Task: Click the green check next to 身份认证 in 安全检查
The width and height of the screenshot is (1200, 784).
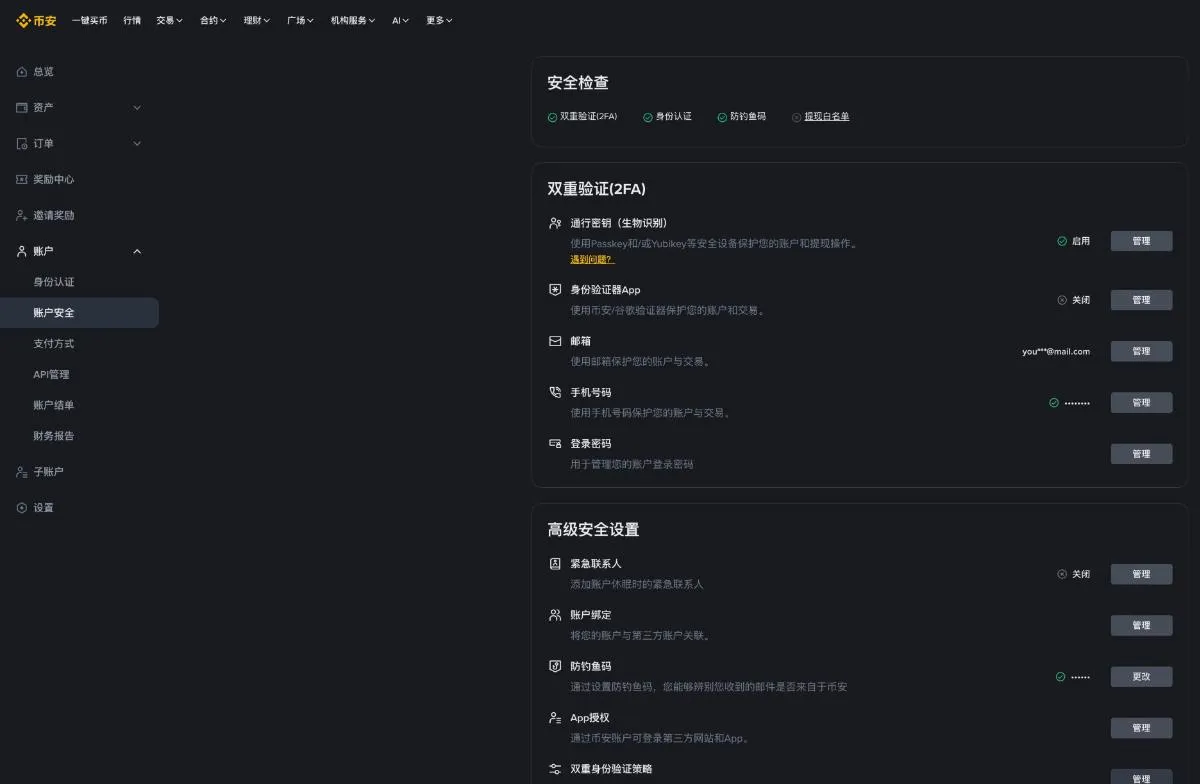Action: pos(648,117)
